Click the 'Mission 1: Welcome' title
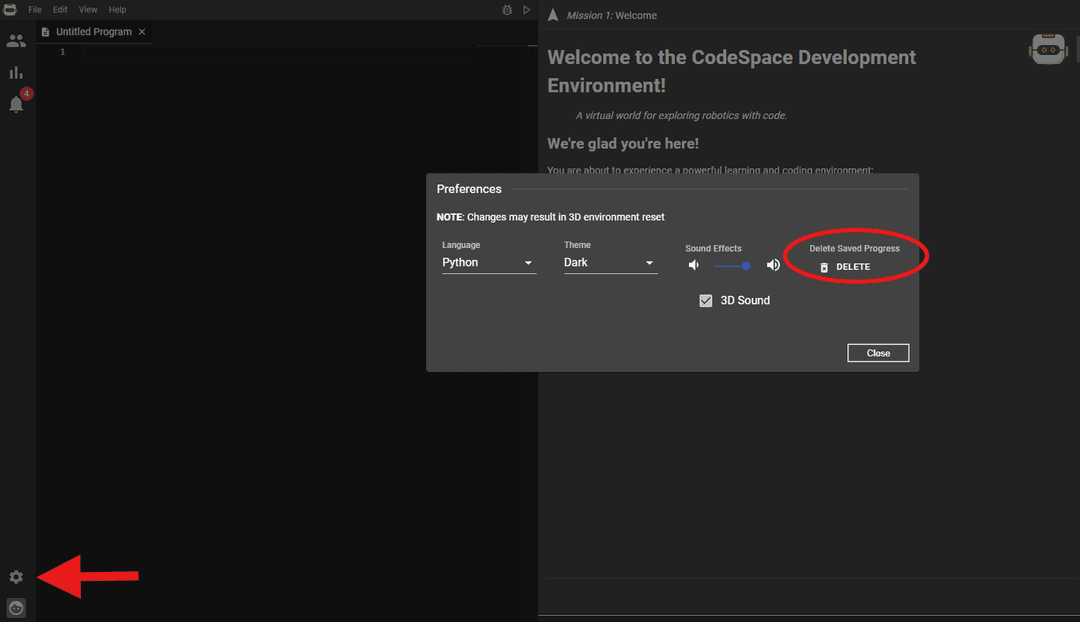Image resolution: width=1080 pixels, height=622 pixels. (x=612, y=15)
